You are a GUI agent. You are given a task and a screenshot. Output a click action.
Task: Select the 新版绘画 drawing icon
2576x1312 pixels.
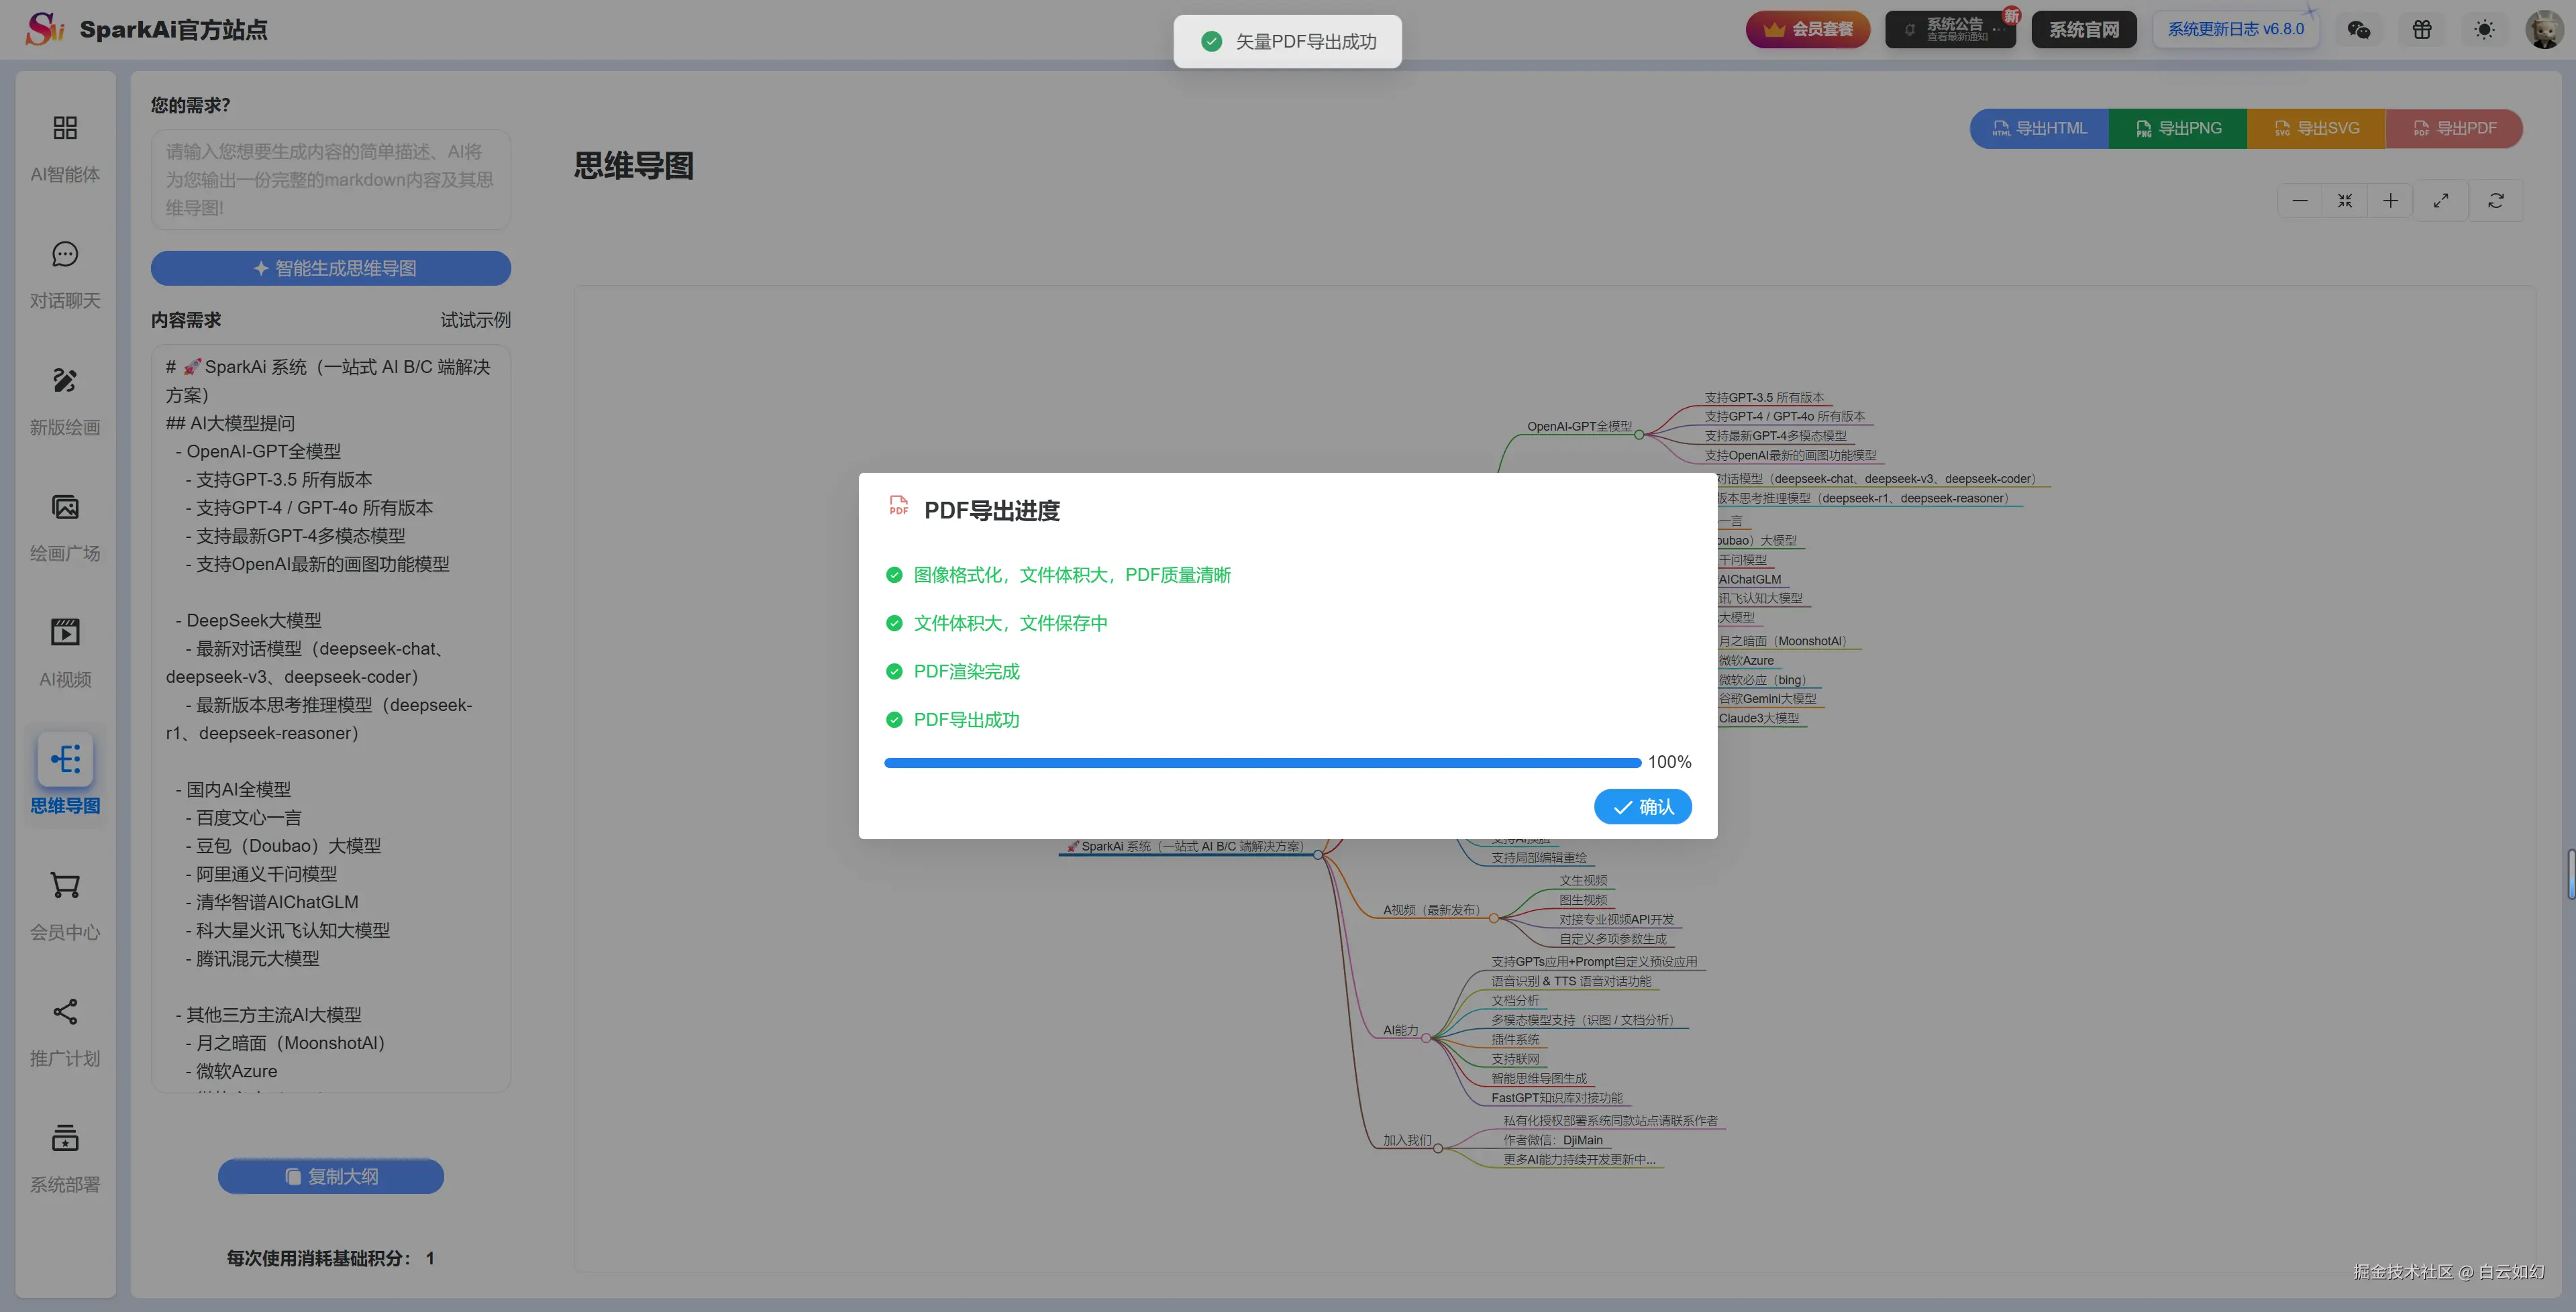tap(64, 381)
